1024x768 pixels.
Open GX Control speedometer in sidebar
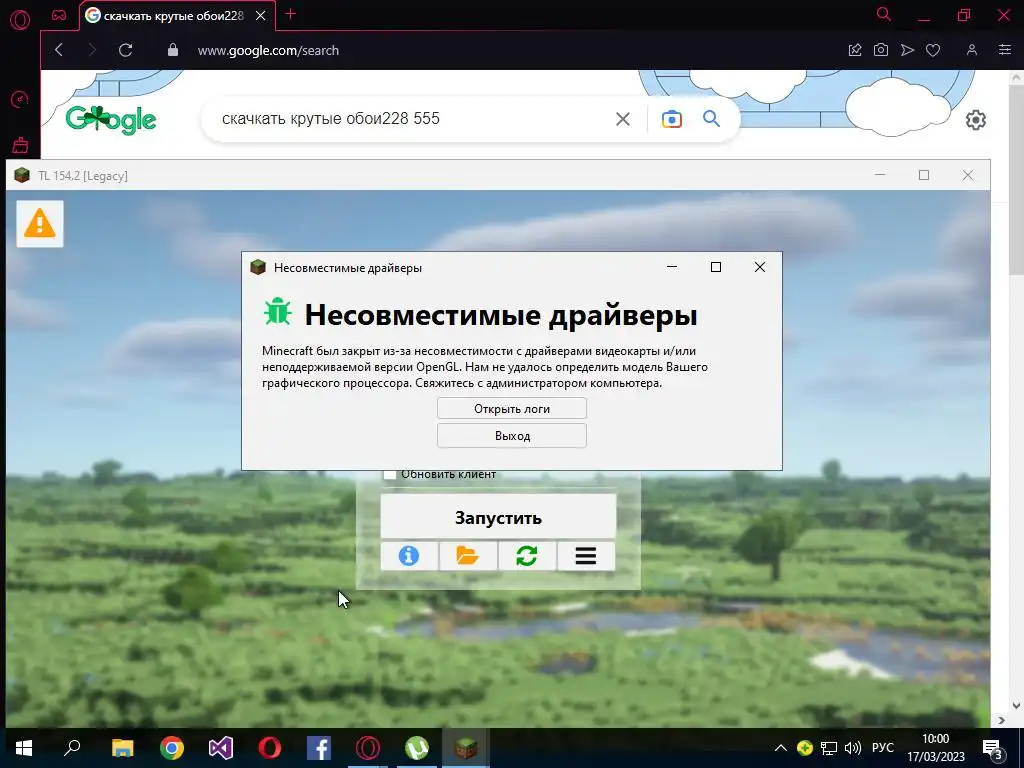[20, 99]
